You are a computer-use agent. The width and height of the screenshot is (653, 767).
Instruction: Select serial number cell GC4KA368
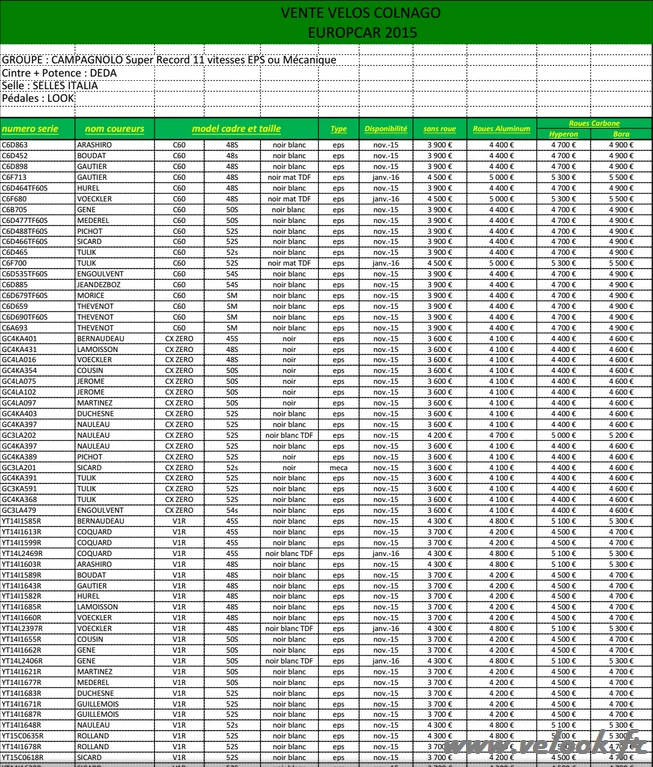(x=19, y=499)
